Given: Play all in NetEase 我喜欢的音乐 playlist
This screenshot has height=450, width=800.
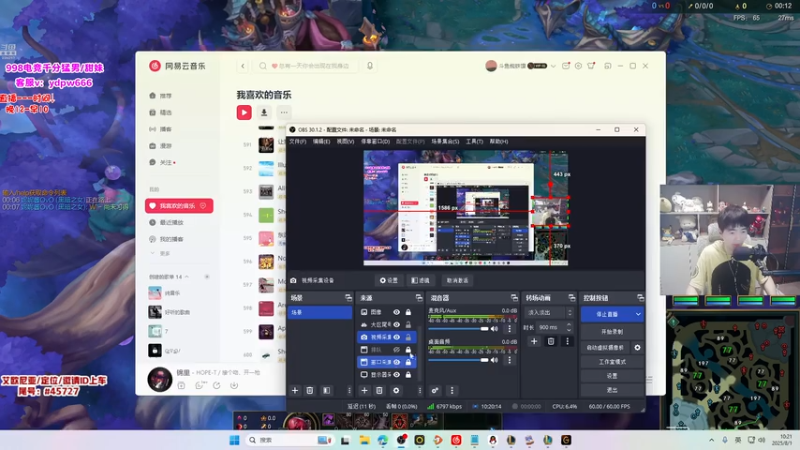Looking at the screenshot, I should point(244,112).
